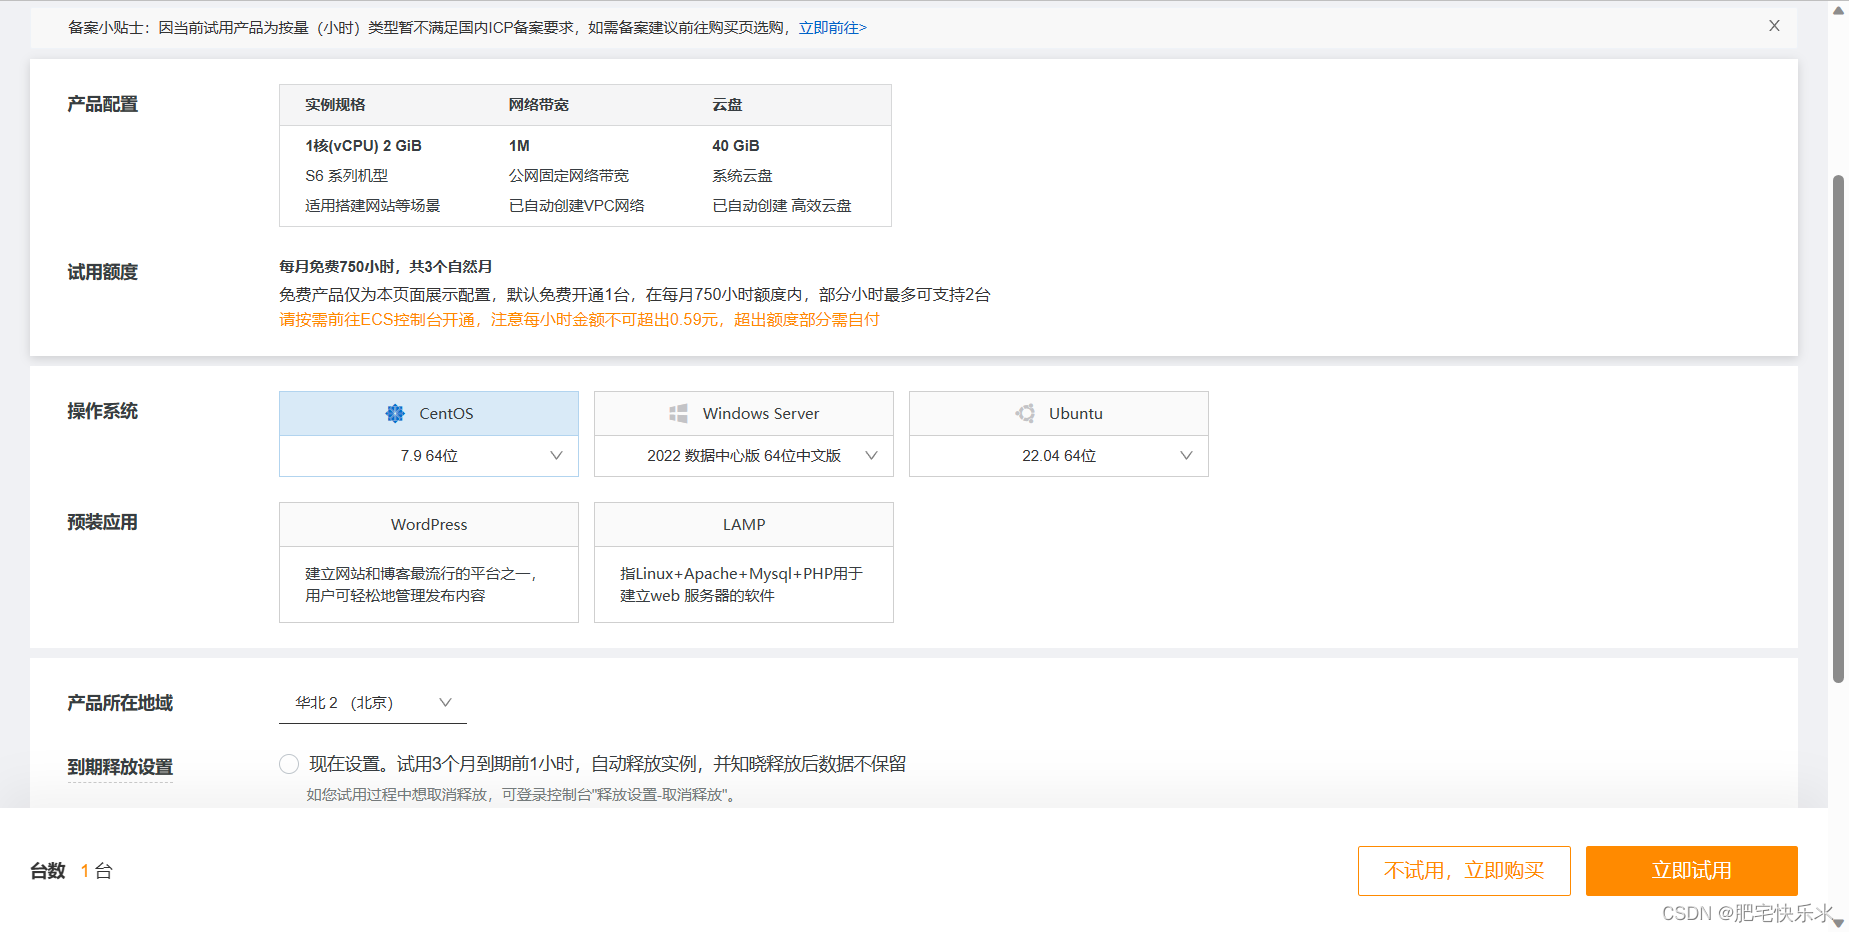
Task: Click the CentOS logo icon
Action: coord(395,413)
